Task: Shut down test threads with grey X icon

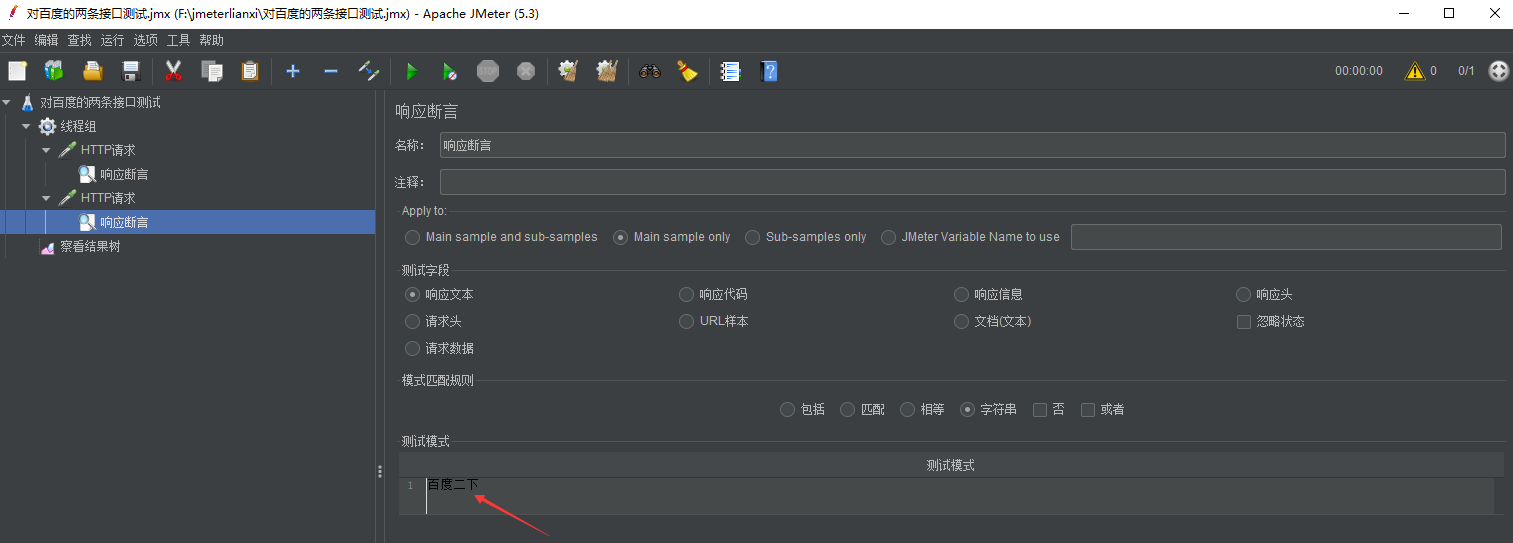Action: (x=526, y=71)
